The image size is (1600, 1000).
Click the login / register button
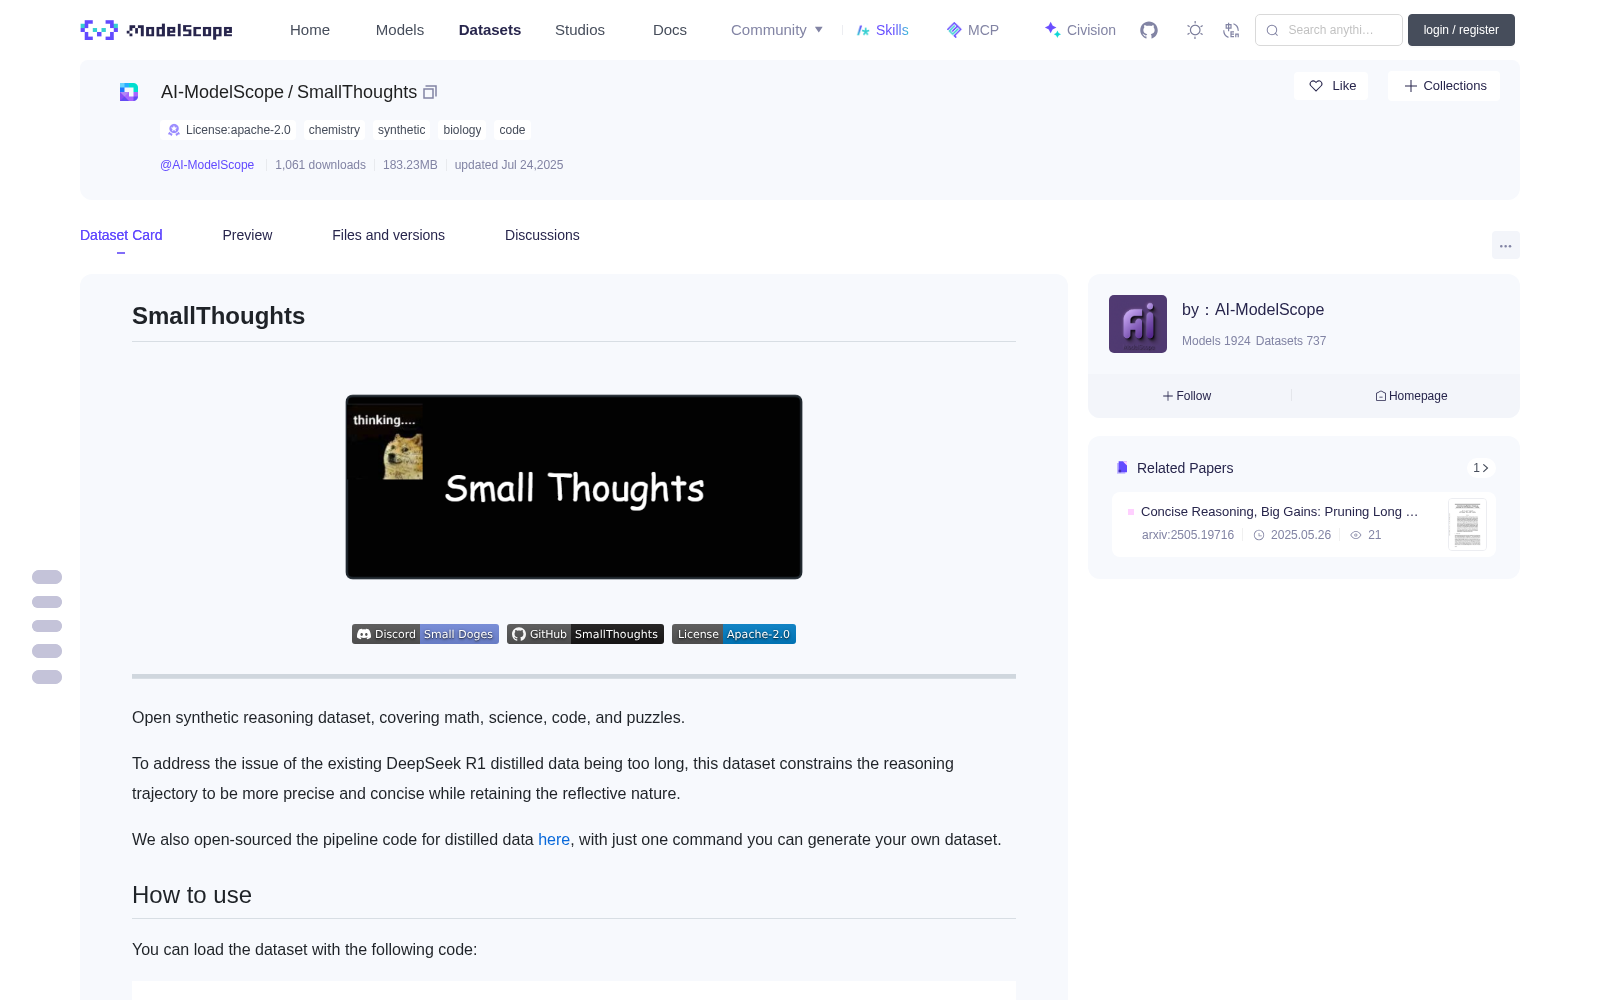(1461, 30)
